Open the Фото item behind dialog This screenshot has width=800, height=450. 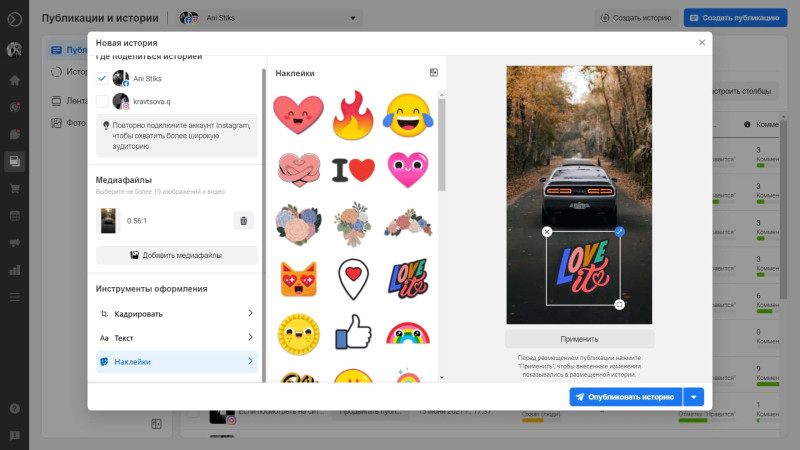[69, 123]
